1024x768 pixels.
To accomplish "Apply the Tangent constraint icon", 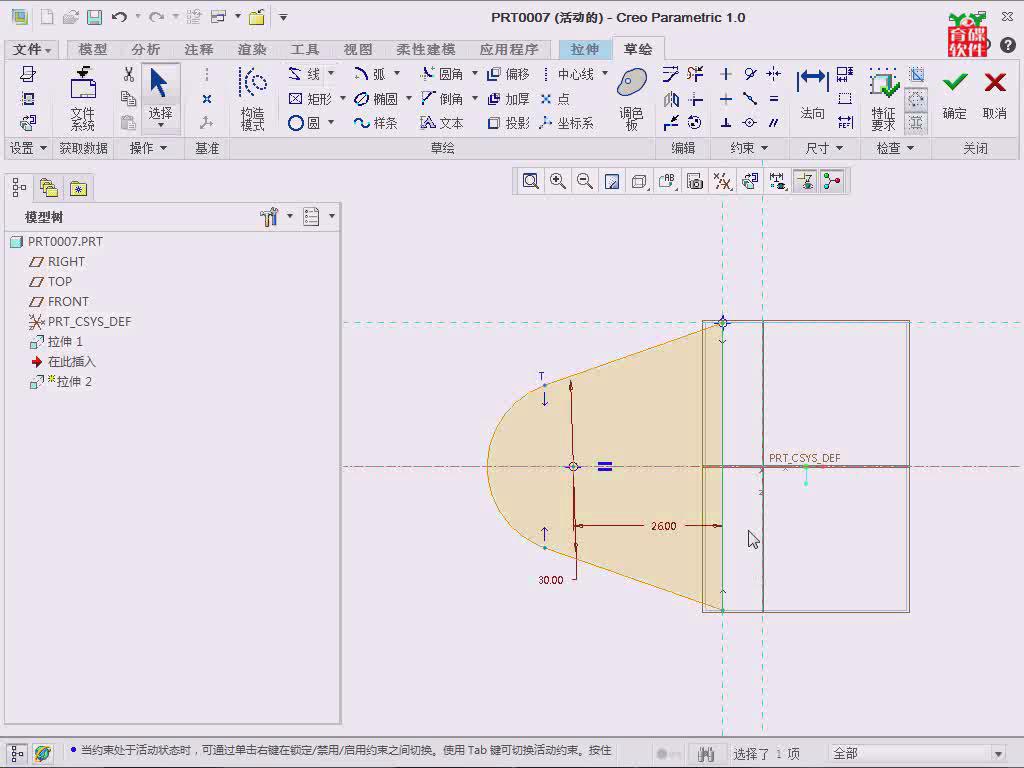I will (x=750, y=74).
